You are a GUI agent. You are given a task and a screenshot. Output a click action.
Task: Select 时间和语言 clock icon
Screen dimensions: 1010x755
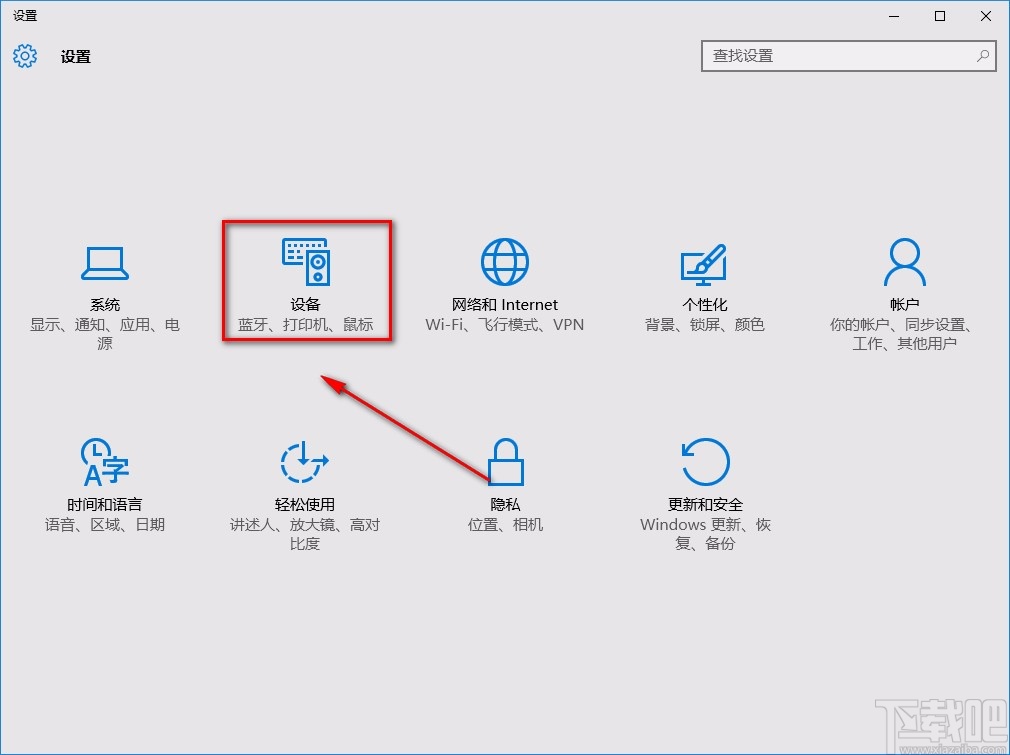click(x=104, y=460)
